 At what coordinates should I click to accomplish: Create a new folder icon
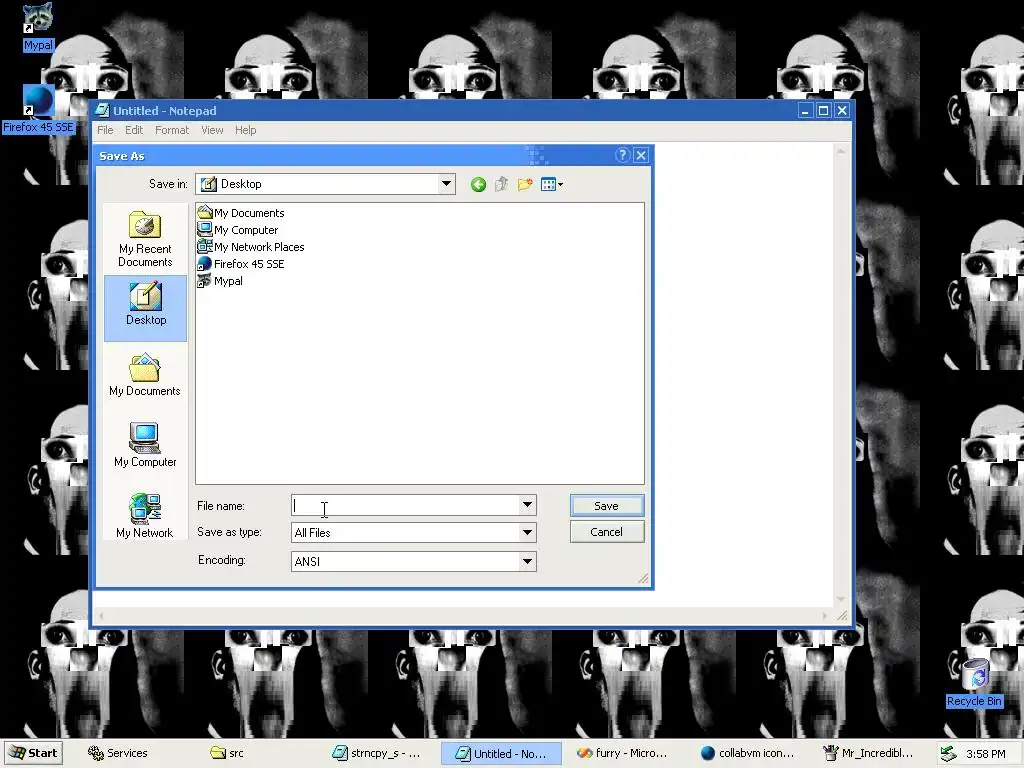(x=524, y=185)
